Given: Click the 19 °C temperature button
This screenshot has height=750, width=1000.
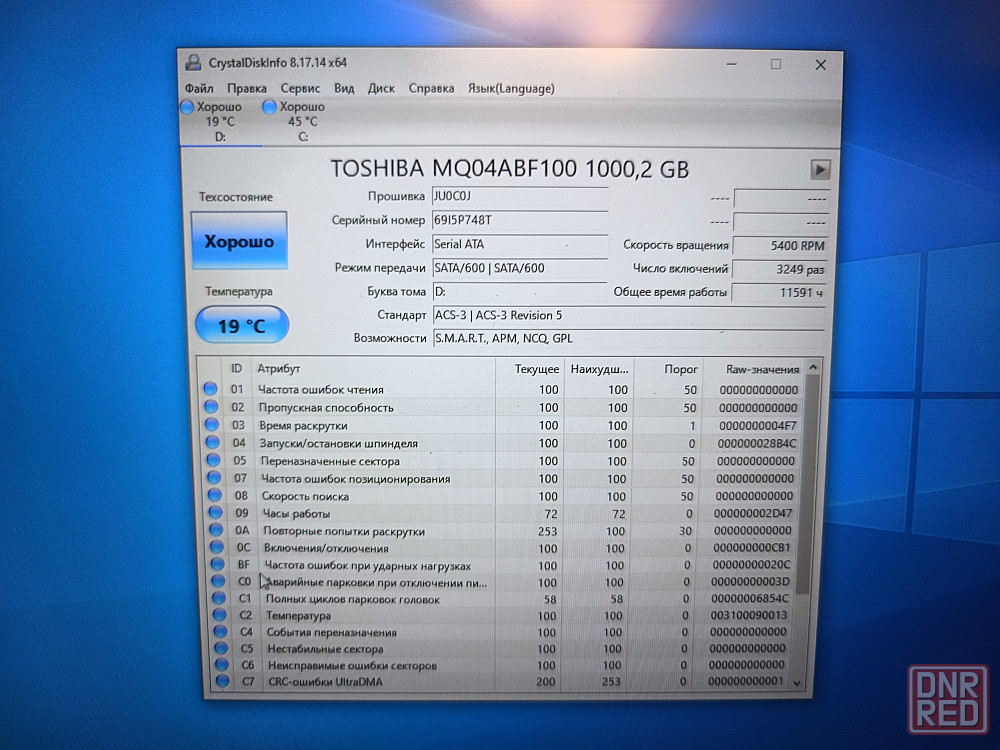Looking at the screenshot, I should (x=241, y=325).
